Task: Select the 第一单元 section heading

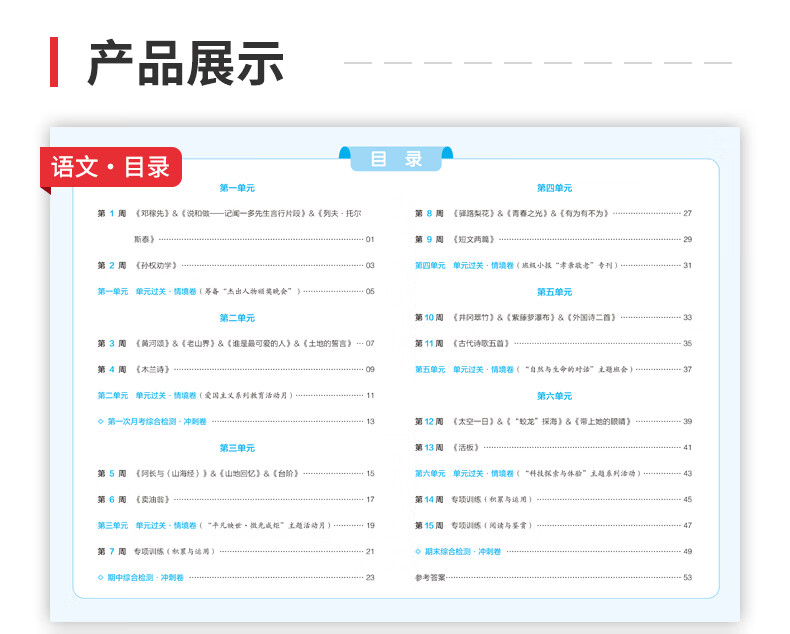Action: (237, 187)
